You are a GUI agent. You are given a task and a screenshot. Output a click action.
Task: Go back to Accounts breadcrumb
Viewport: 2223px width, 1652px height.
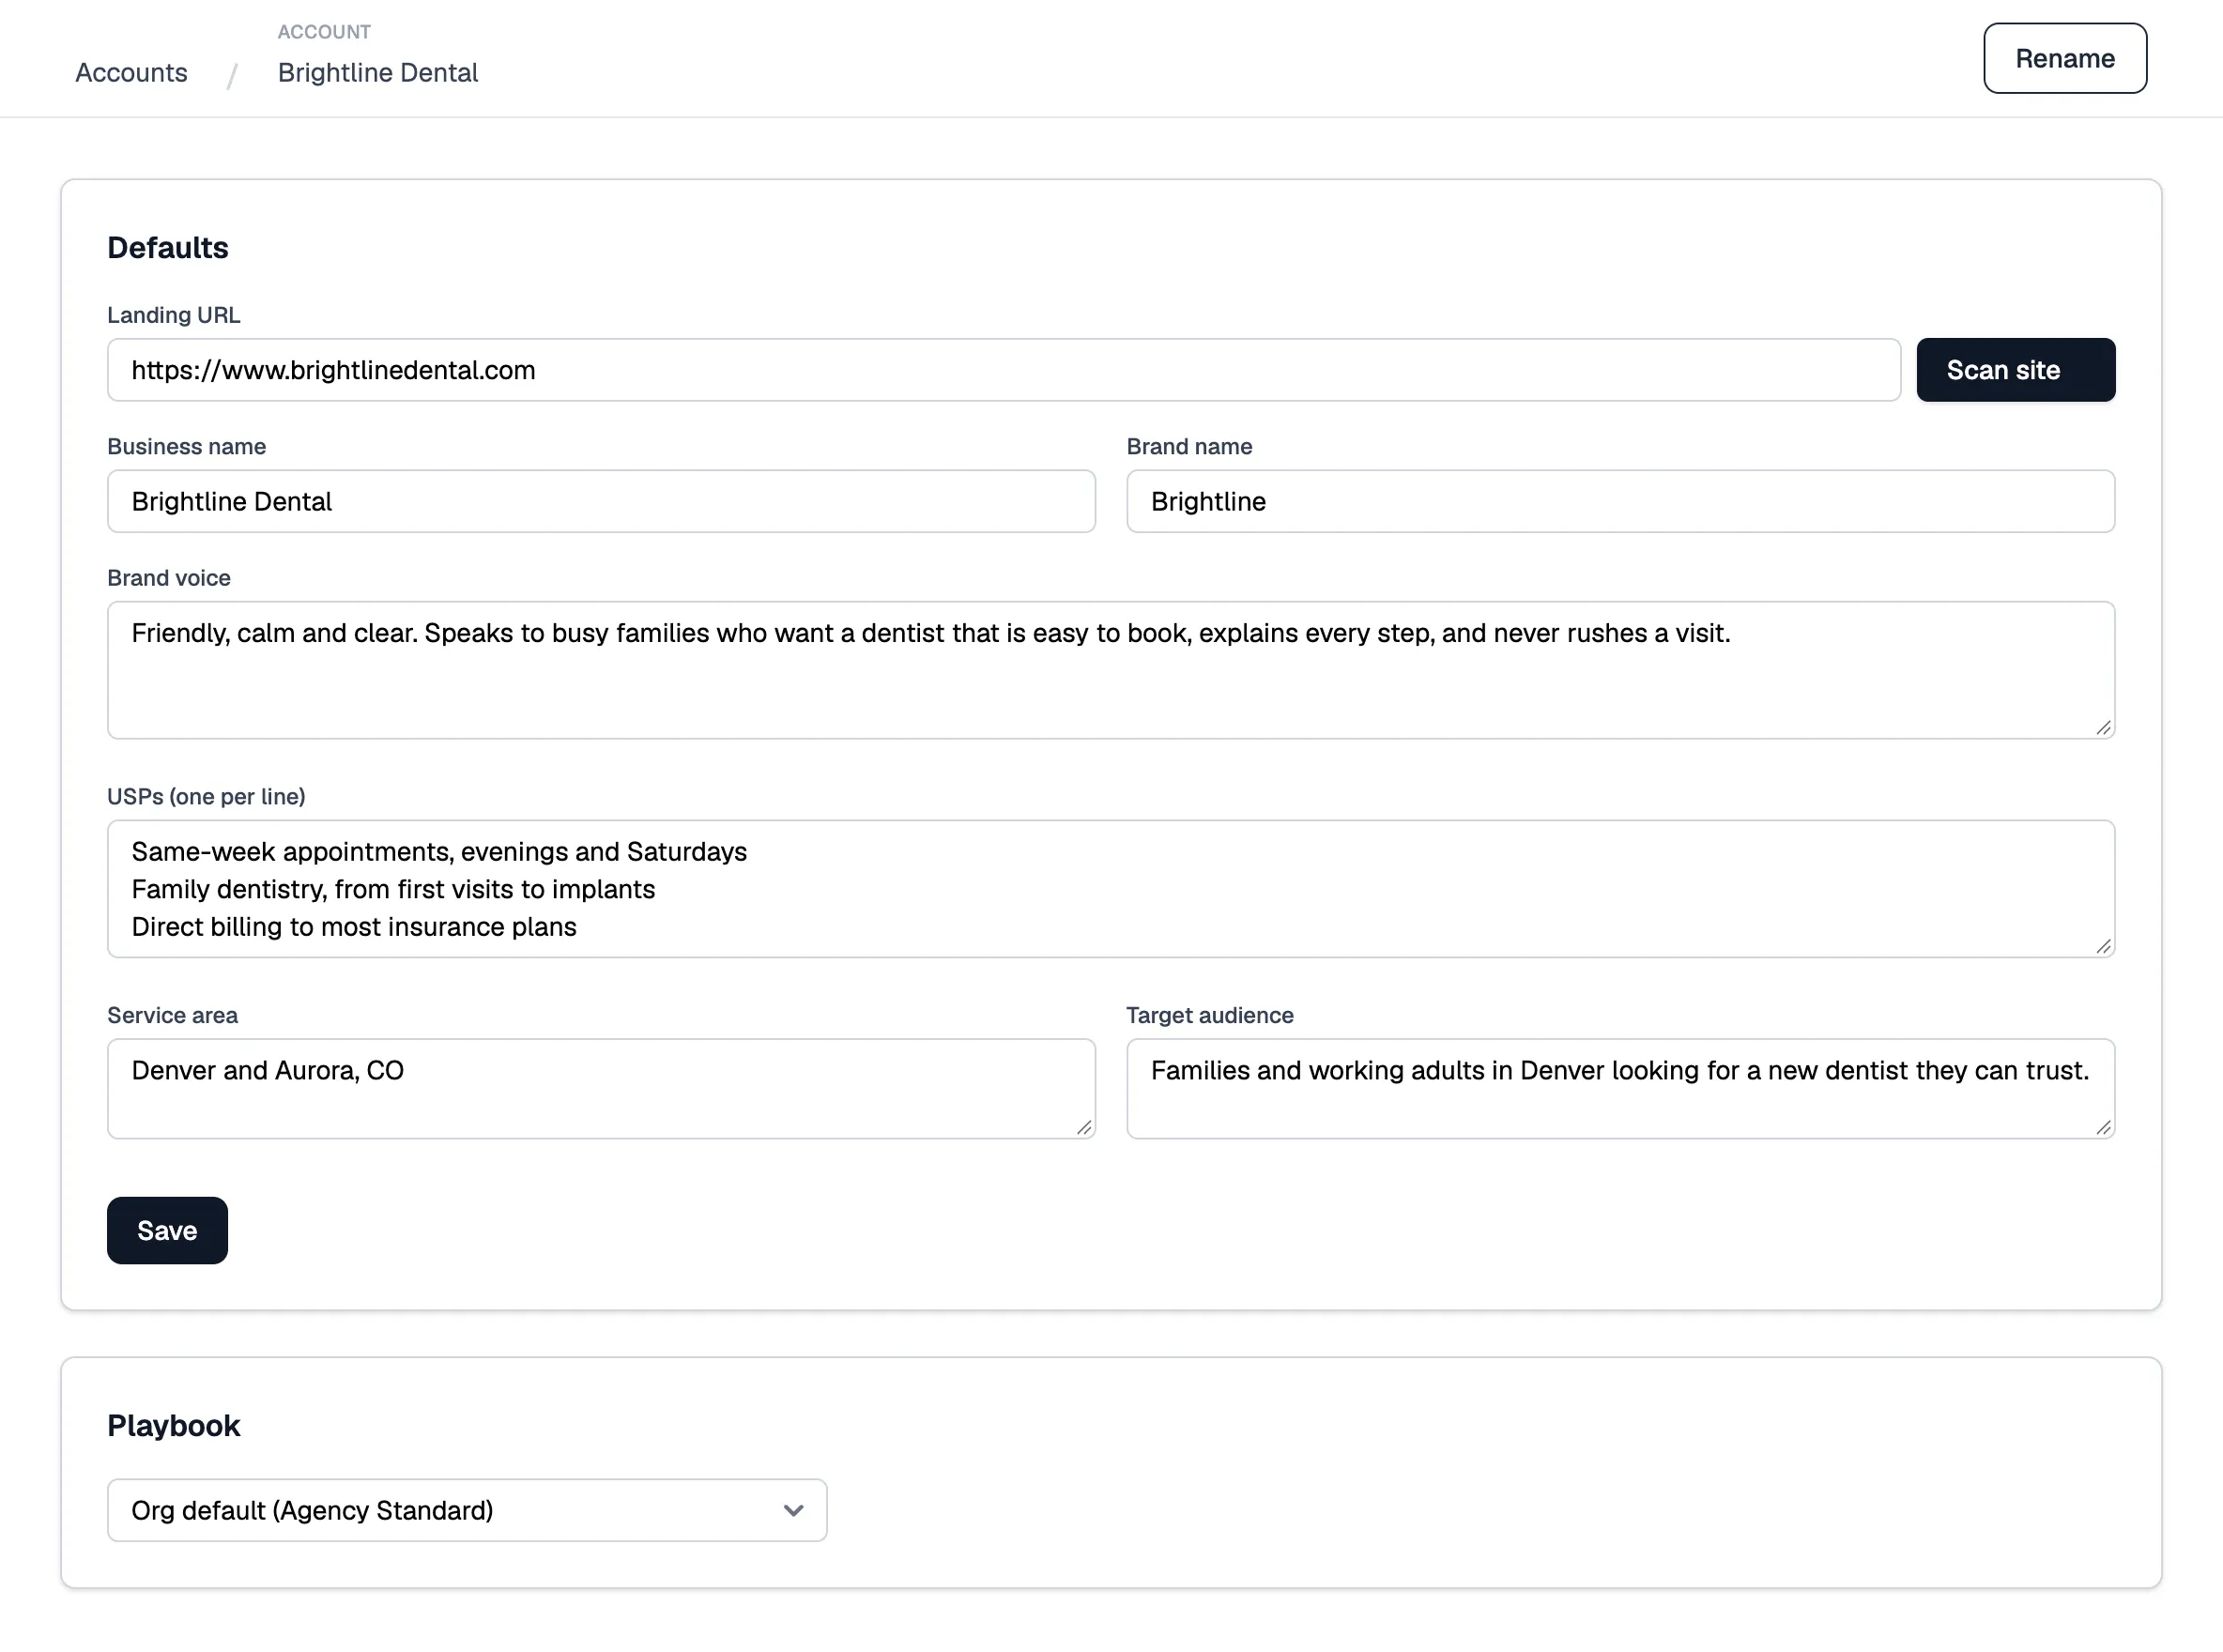point(131,73)
